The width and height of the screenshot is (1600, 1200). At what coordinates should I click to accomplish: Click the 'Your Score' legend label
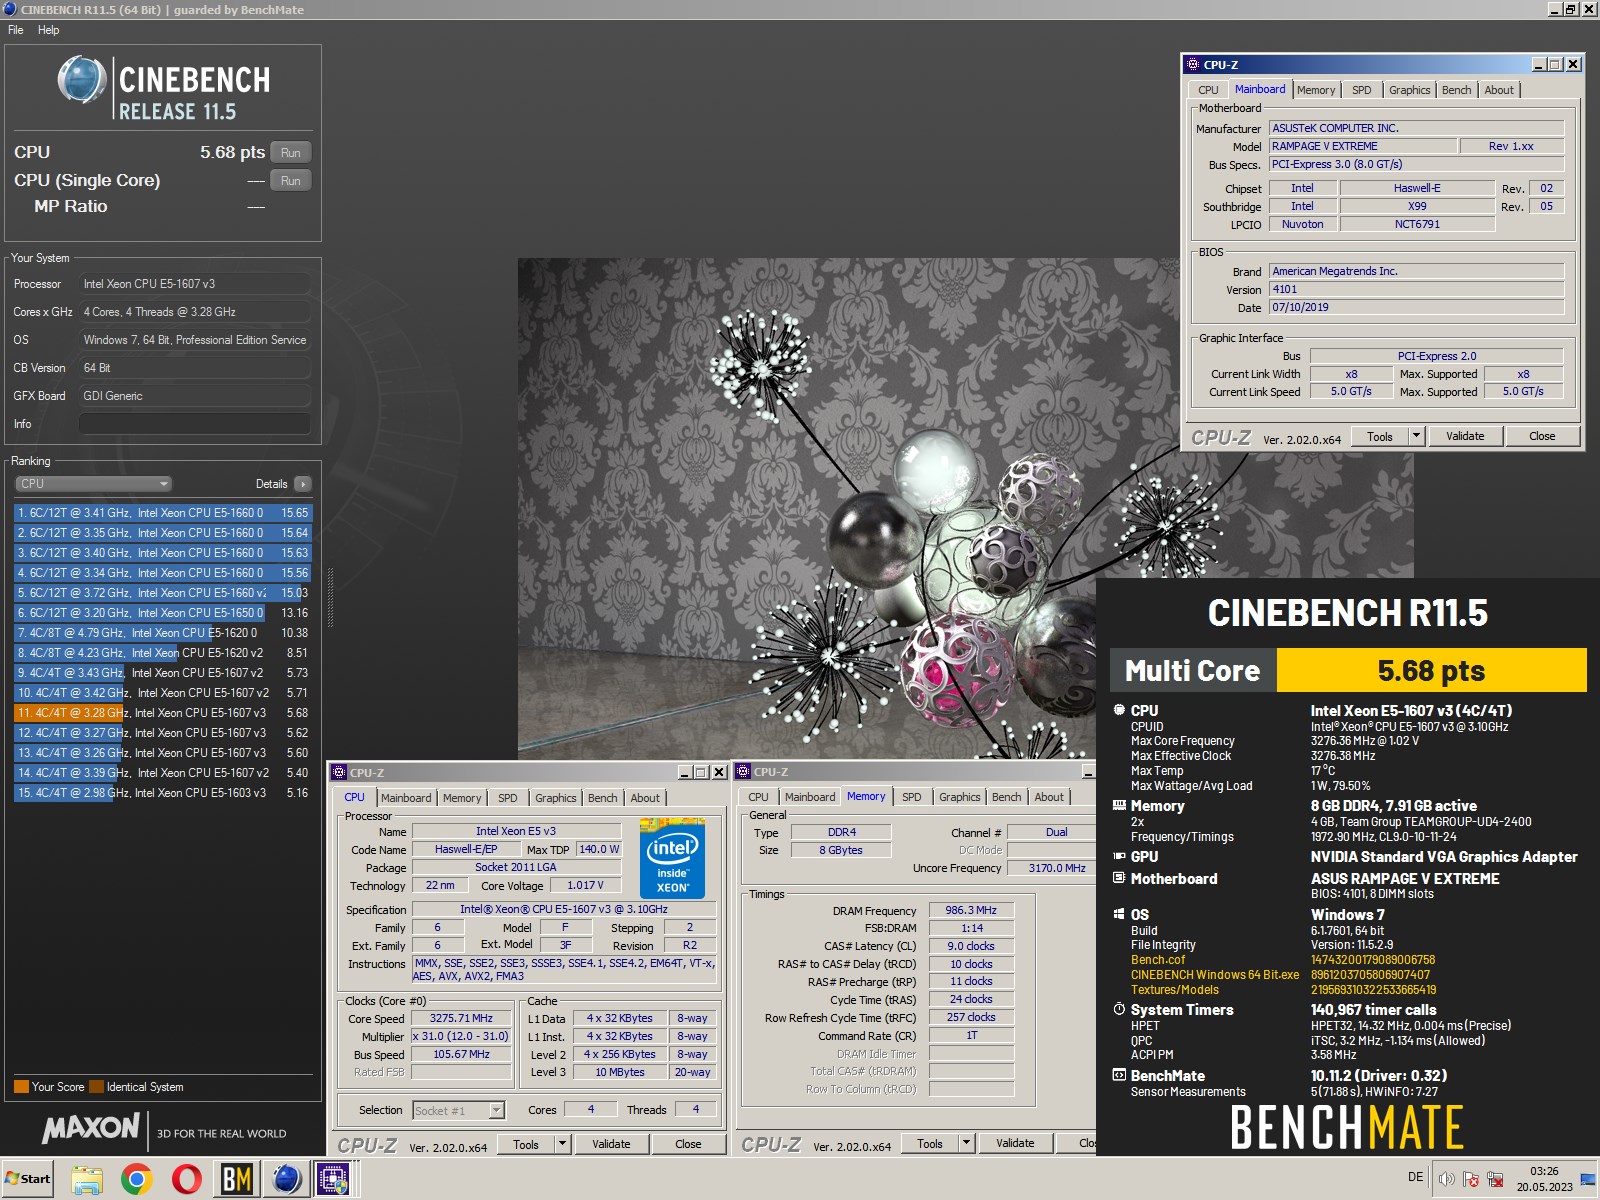pos(58,1087)
